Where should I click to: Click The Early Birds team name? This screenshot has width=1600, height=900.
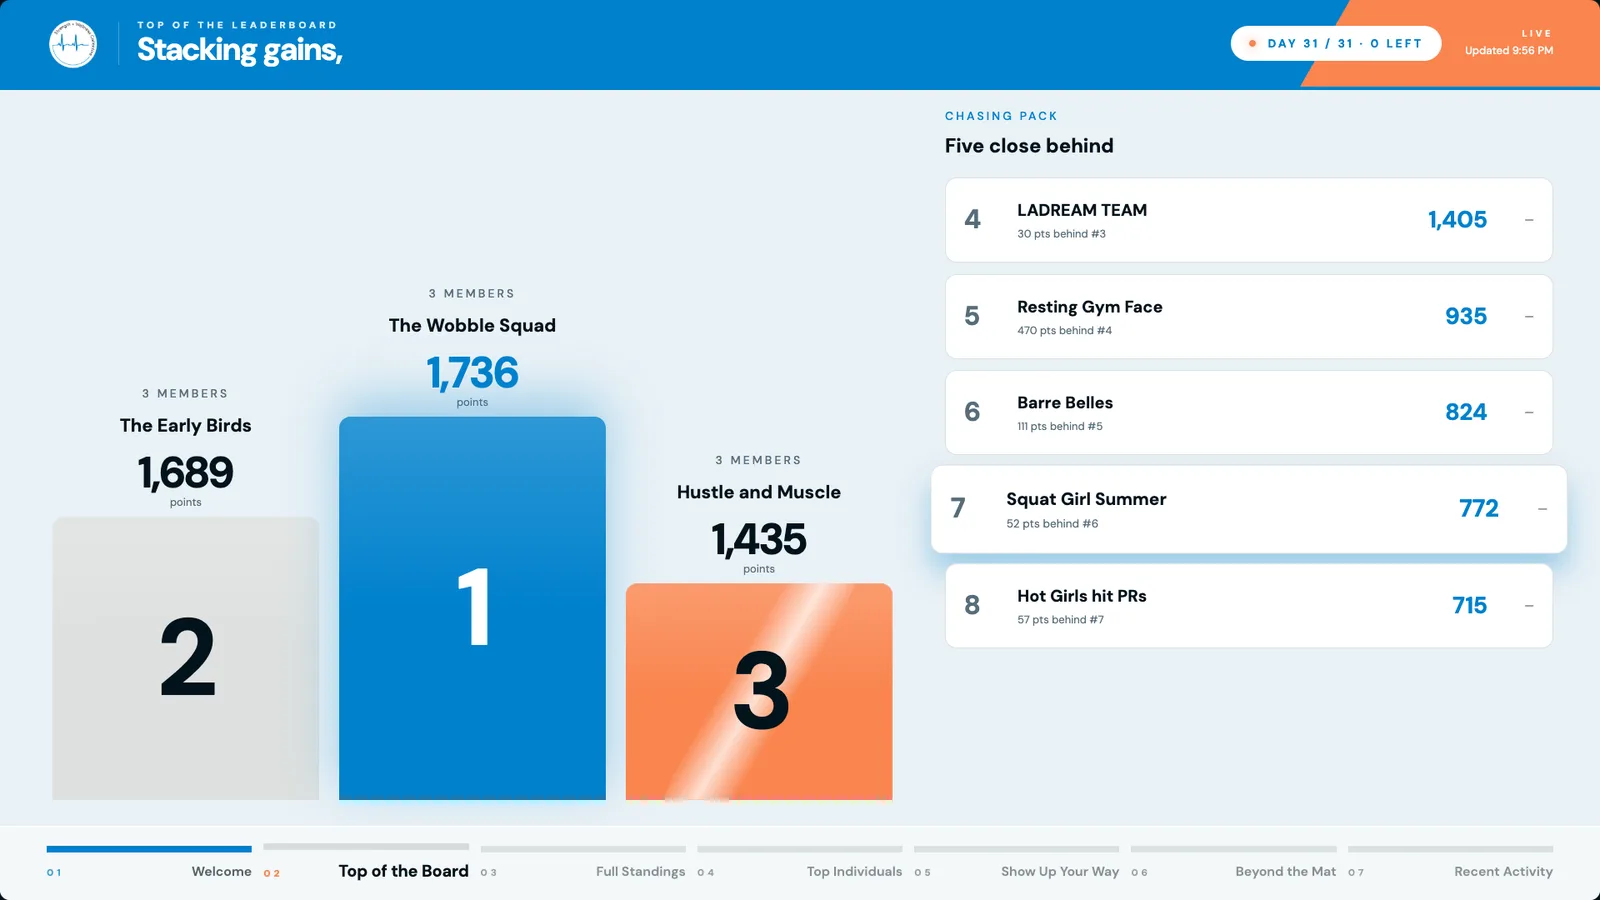[186, 425]
